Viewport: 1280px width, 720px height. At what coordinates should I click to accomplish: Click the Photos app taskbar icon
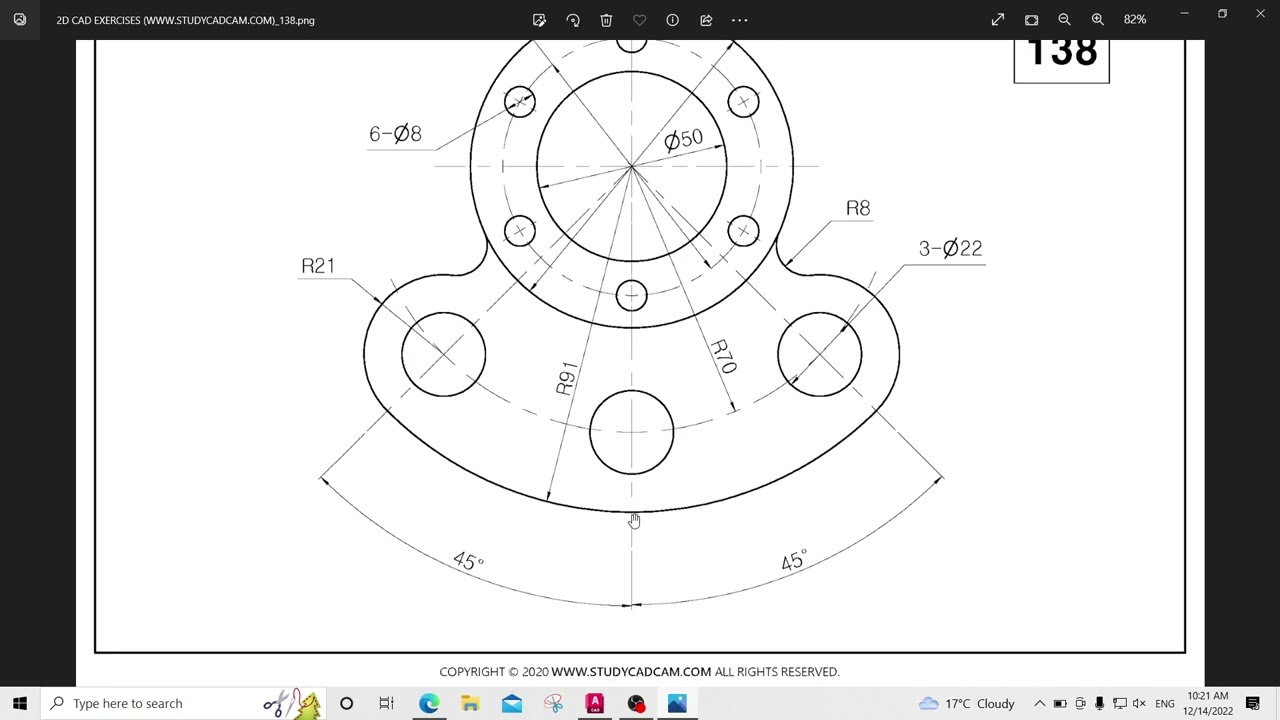(x=677, y=703)
